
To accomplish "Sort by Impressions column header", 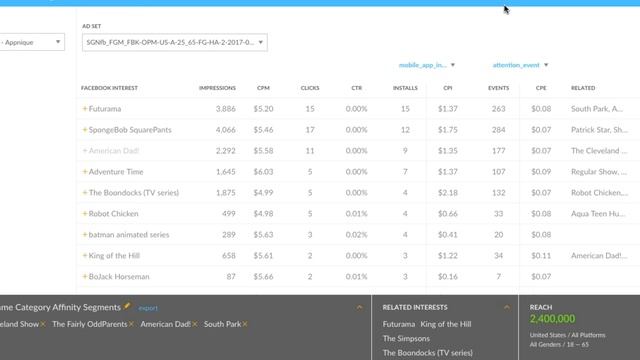I will 217,88.
